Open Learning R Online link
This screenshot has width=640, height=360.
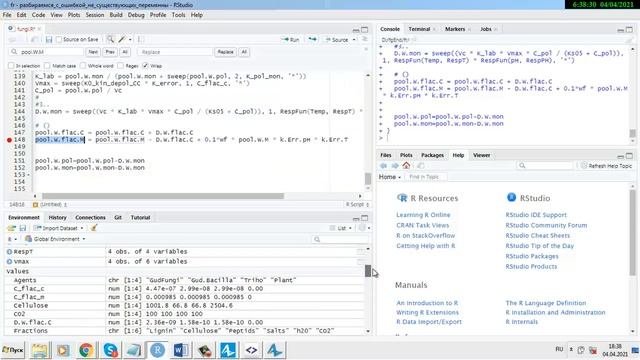423,215
